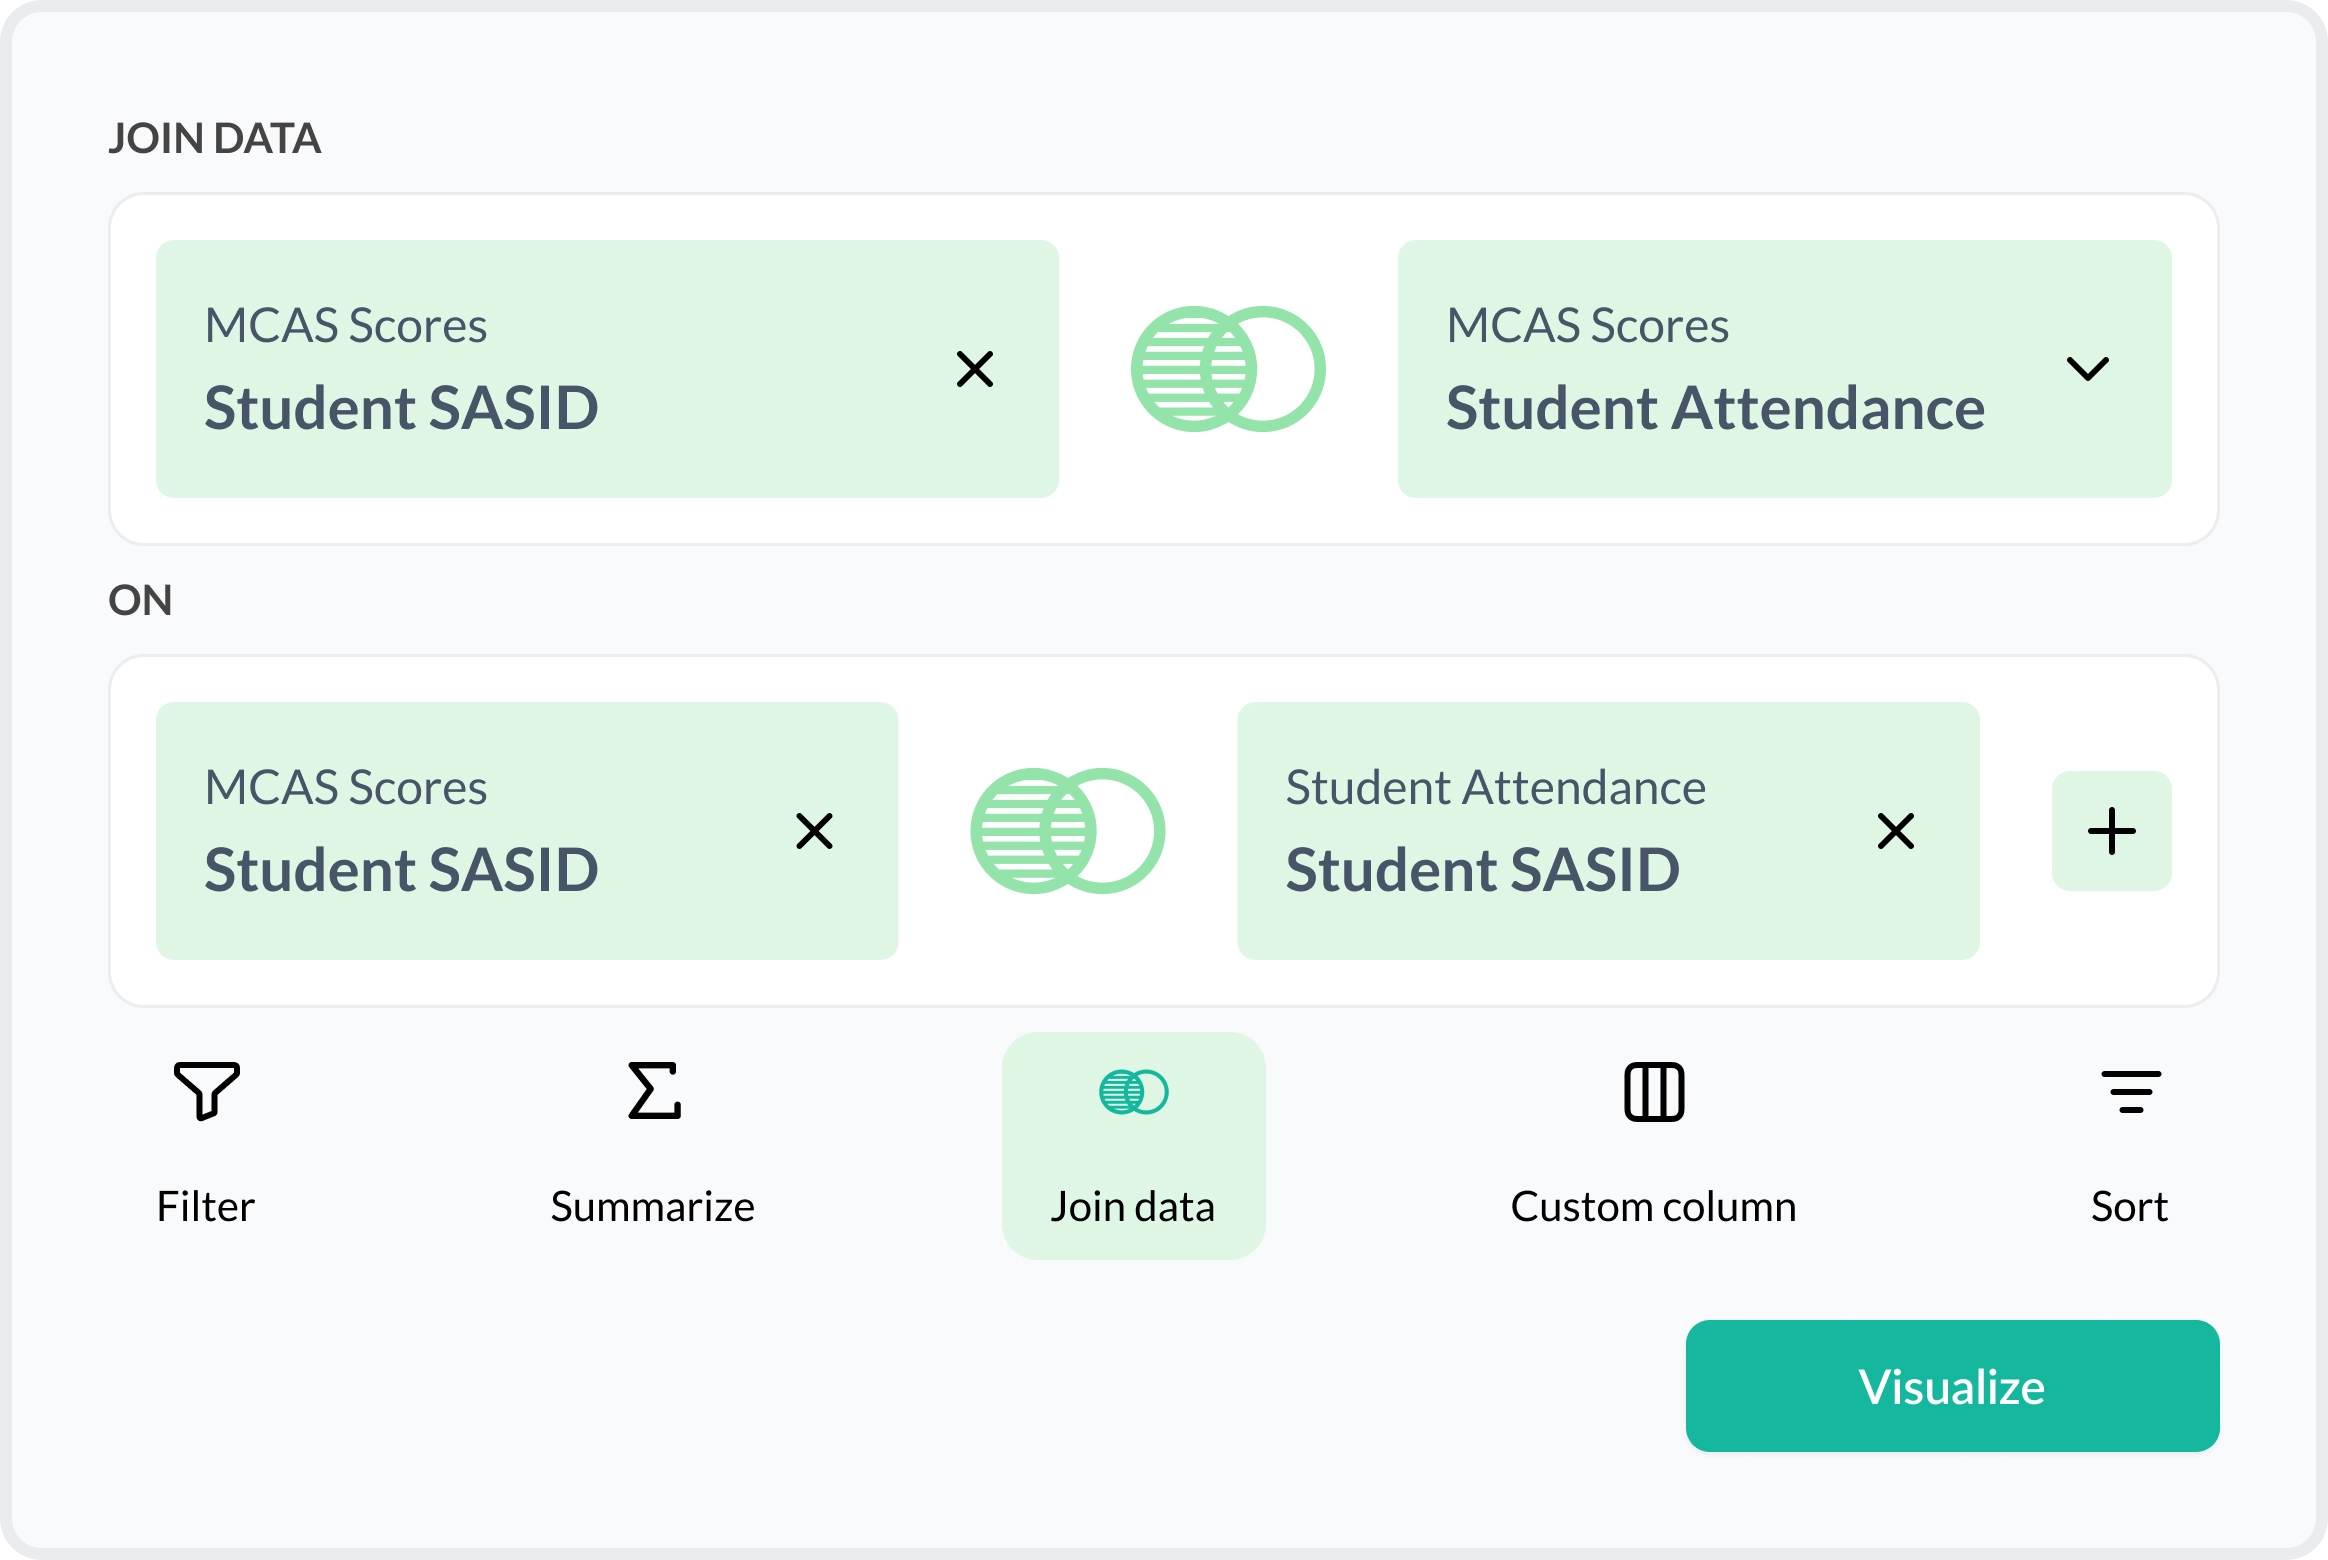Click the Custom column label
The width and height of the screenshot is (2328, 1560).
1654,1207
